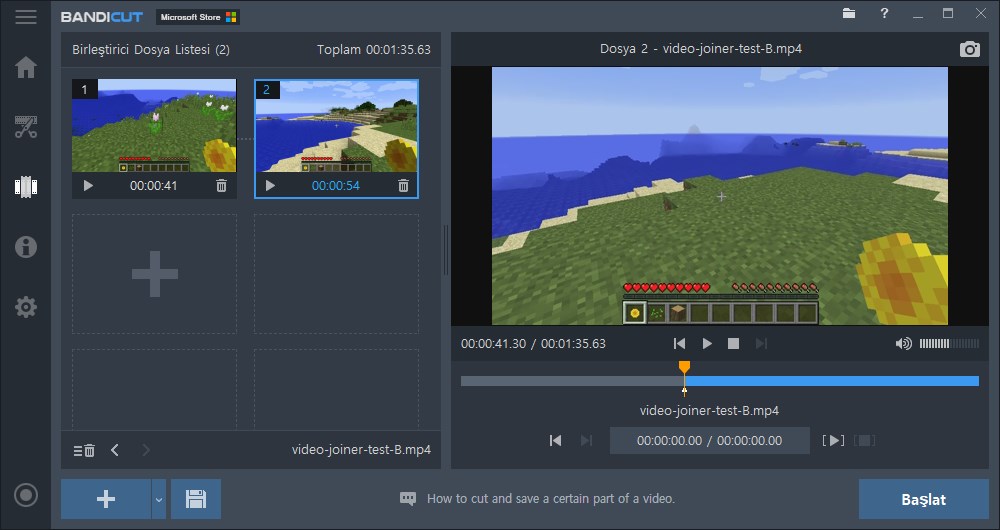Open the info page in sidebar
This screenshot has height=530, width=1000.
[x=26, y=247]
